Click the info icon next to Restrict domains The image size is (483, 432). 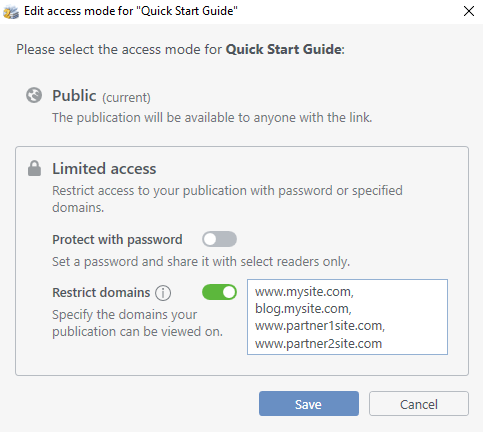(x=163, y=293)
